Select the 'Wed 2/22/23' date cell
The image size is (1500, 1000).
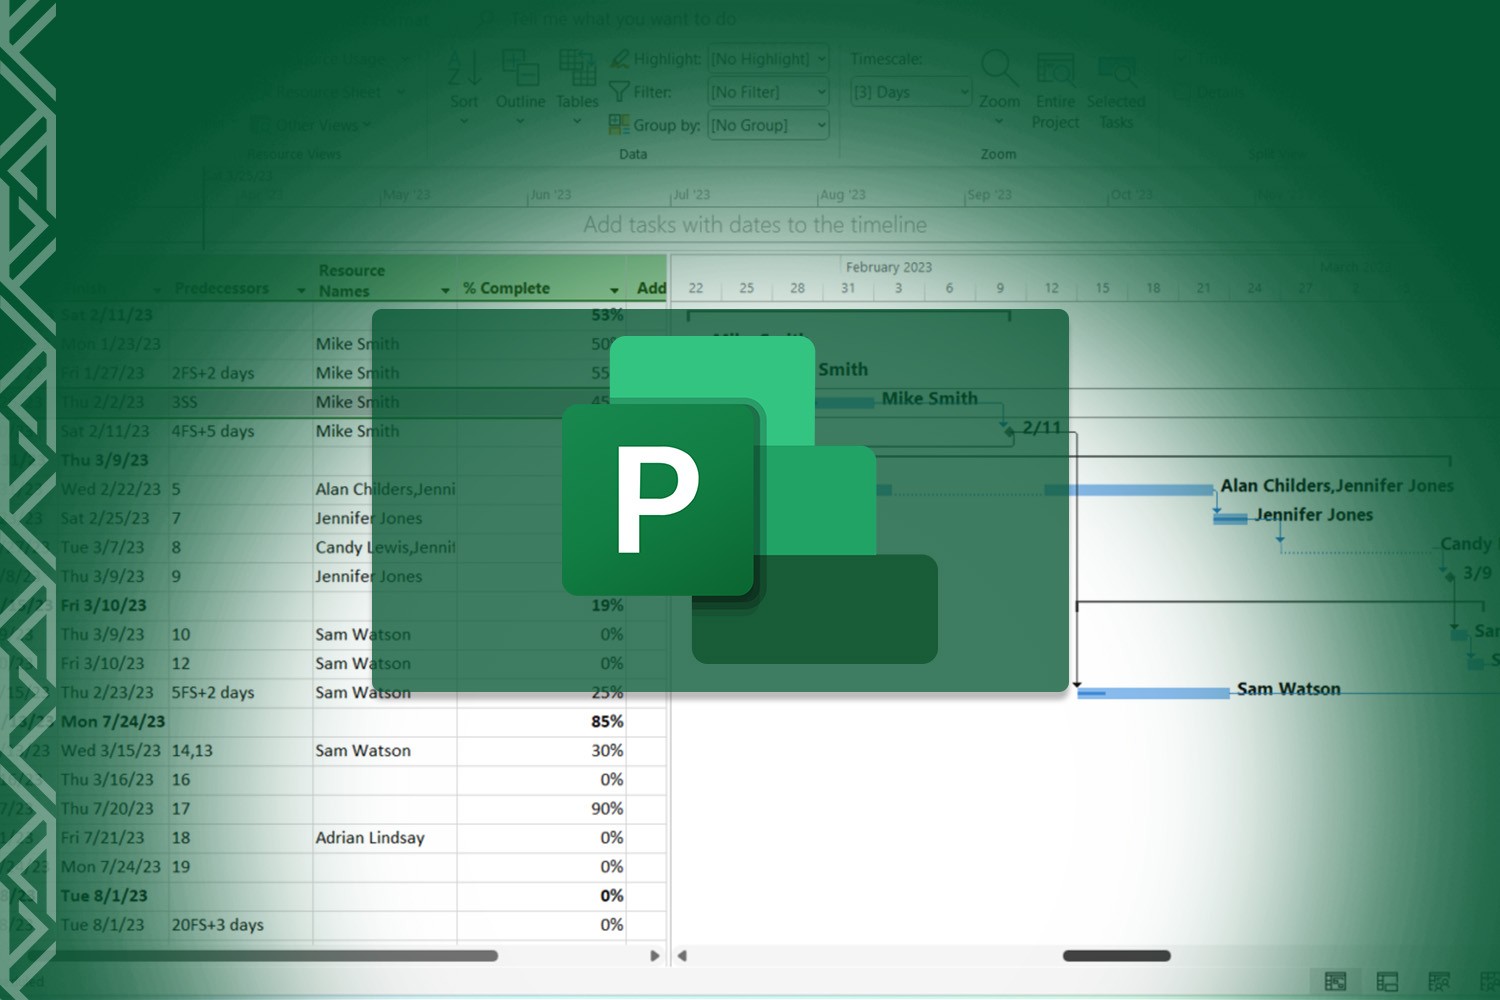[112, 489]
